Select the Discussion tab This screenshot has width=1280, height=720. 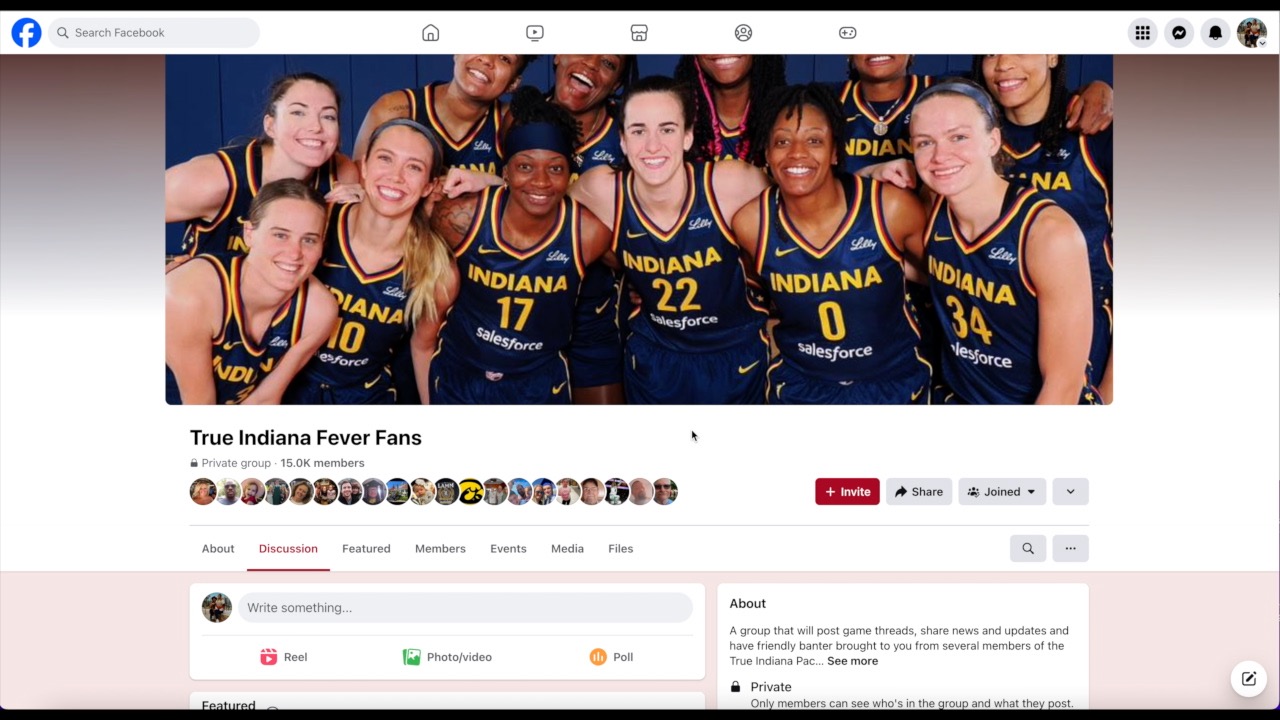click(x=288, y=548)
